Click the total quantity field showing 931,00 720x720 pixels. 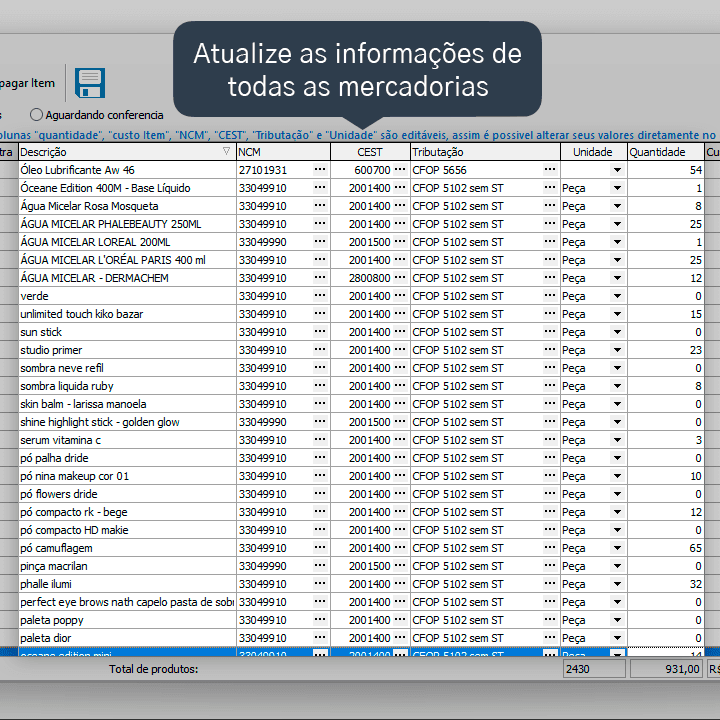click(x=666, y=669)
